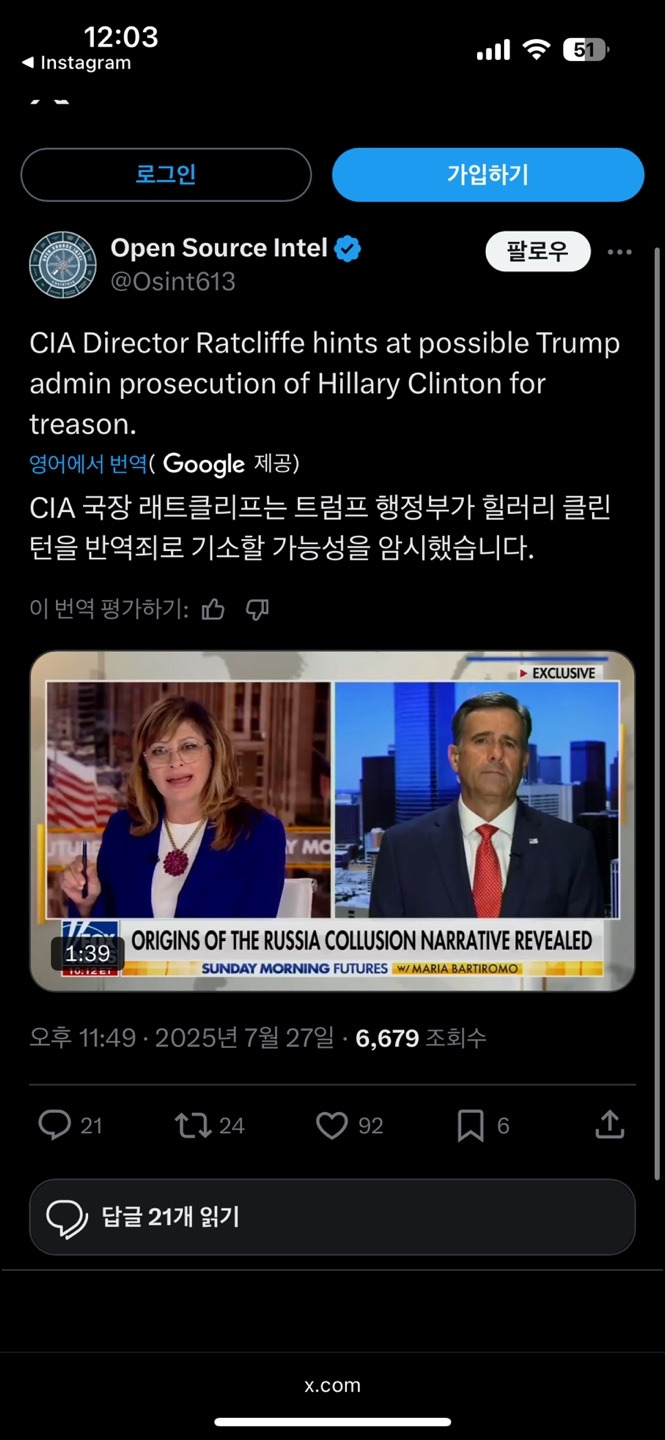Rate translation with thumbs down icon

tap(257, 609)
